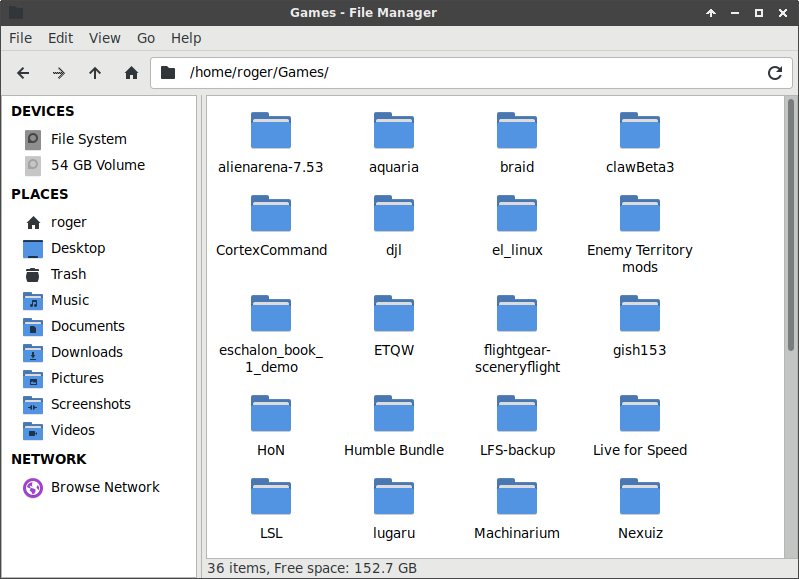799x579 pixels.
Task: Open the View menu
Action: pyautogui.click(x=105, y=38)
